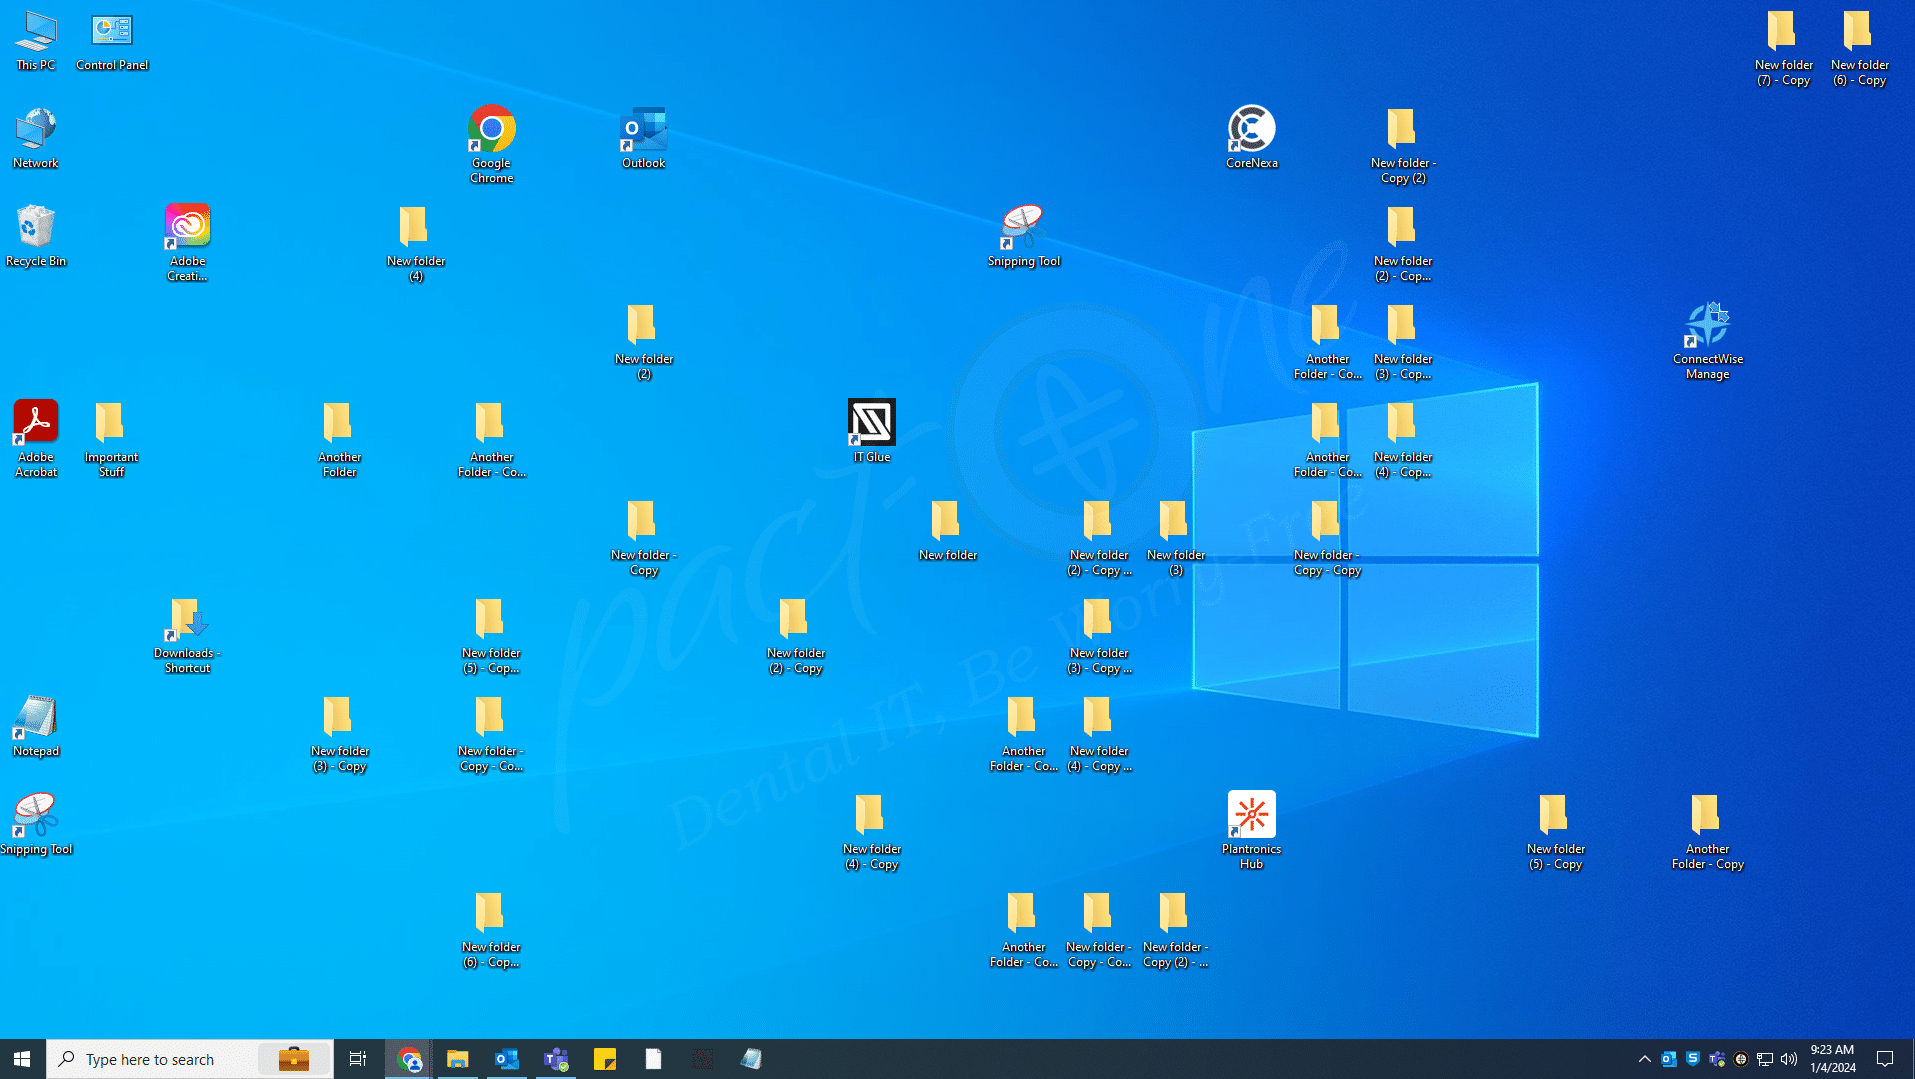This screenshot has height=1079, width=1915.
Task: Open Microsoft Teams from the taskbar
Action: click(x=556, y=1058)
